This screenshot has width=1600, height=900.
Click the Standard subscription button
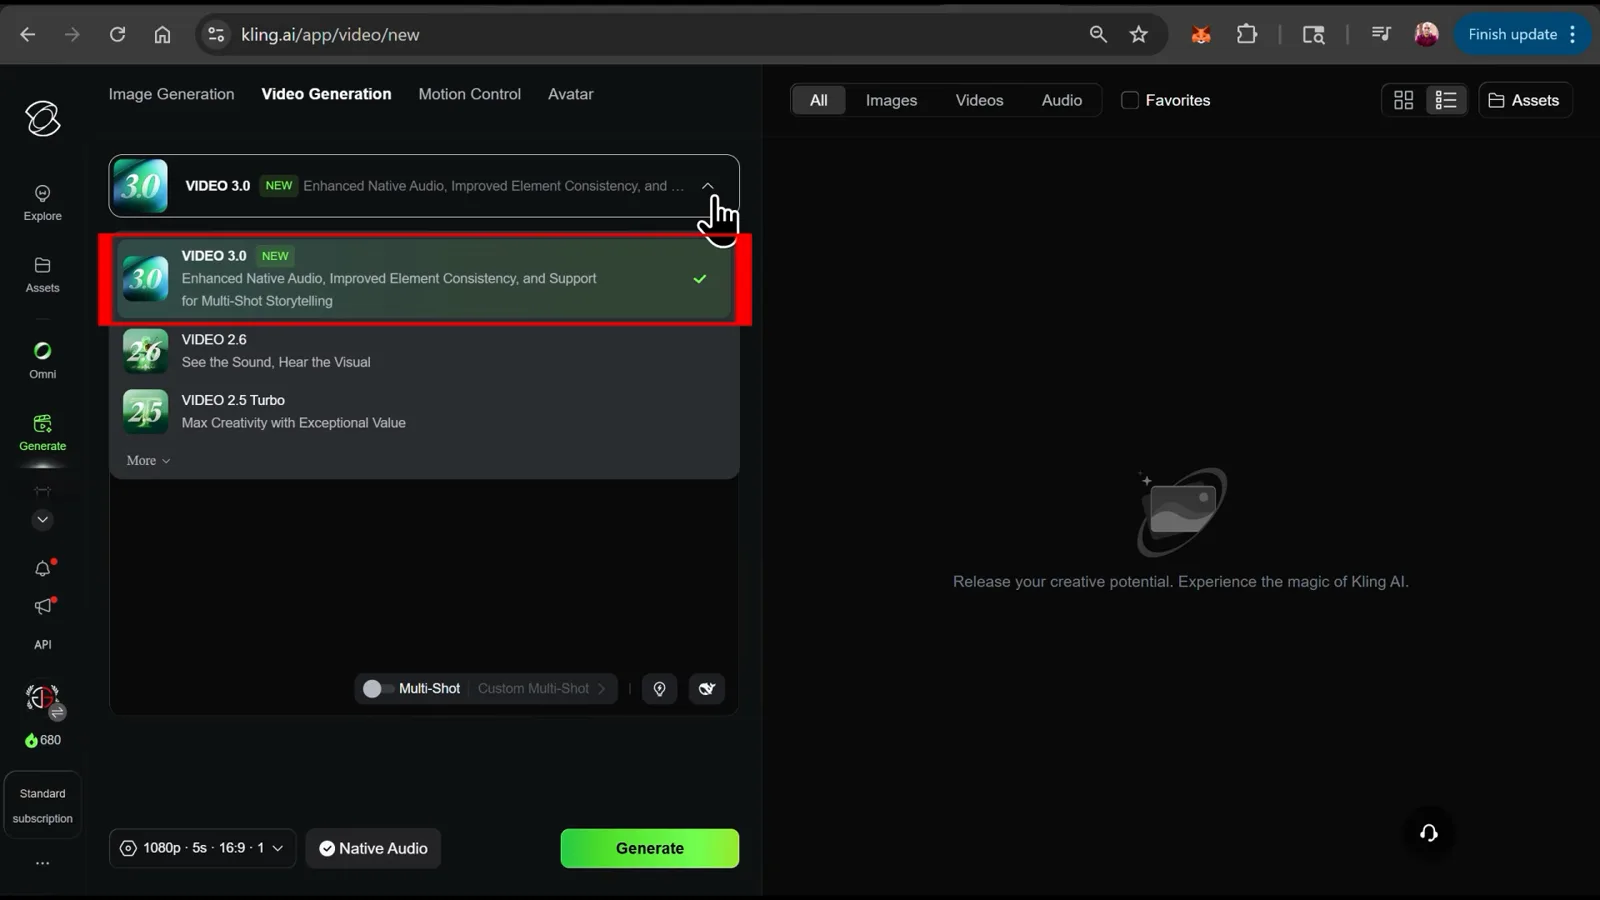43,806
